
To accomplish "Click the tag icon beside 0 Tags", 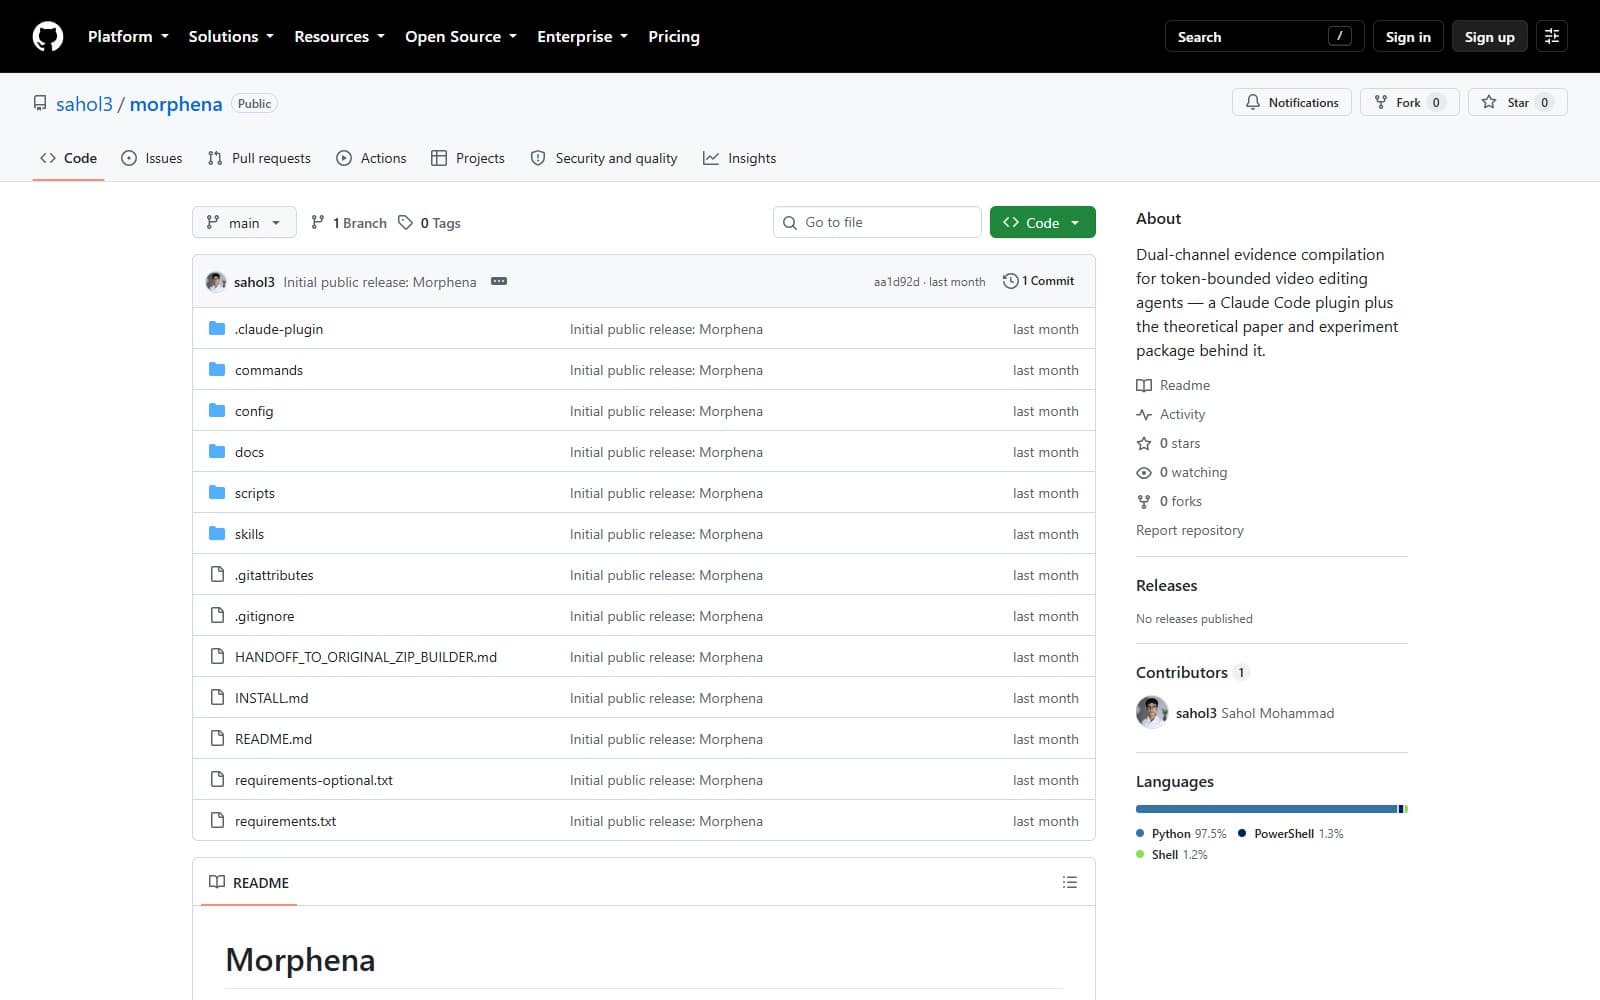I will (405, 222).
